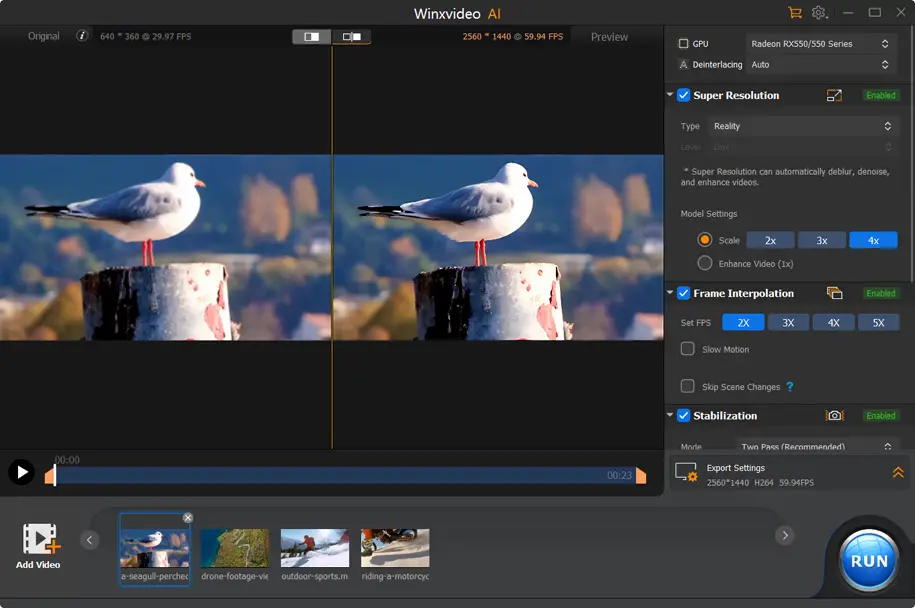Switch to split compare preview layout
The height and width of the screenshot is (608, 915).
[x=352, y=37]
